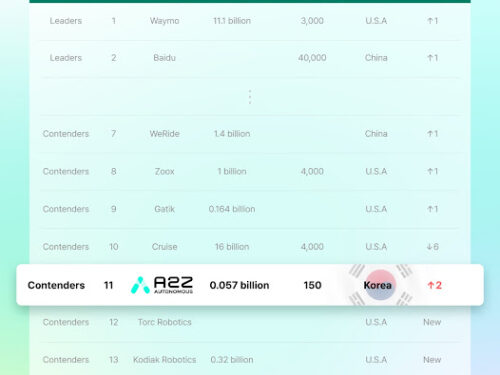The image size is (500, 375).
Task: Click 'Leaders' in the Baidu row
Action: (66, 58)
